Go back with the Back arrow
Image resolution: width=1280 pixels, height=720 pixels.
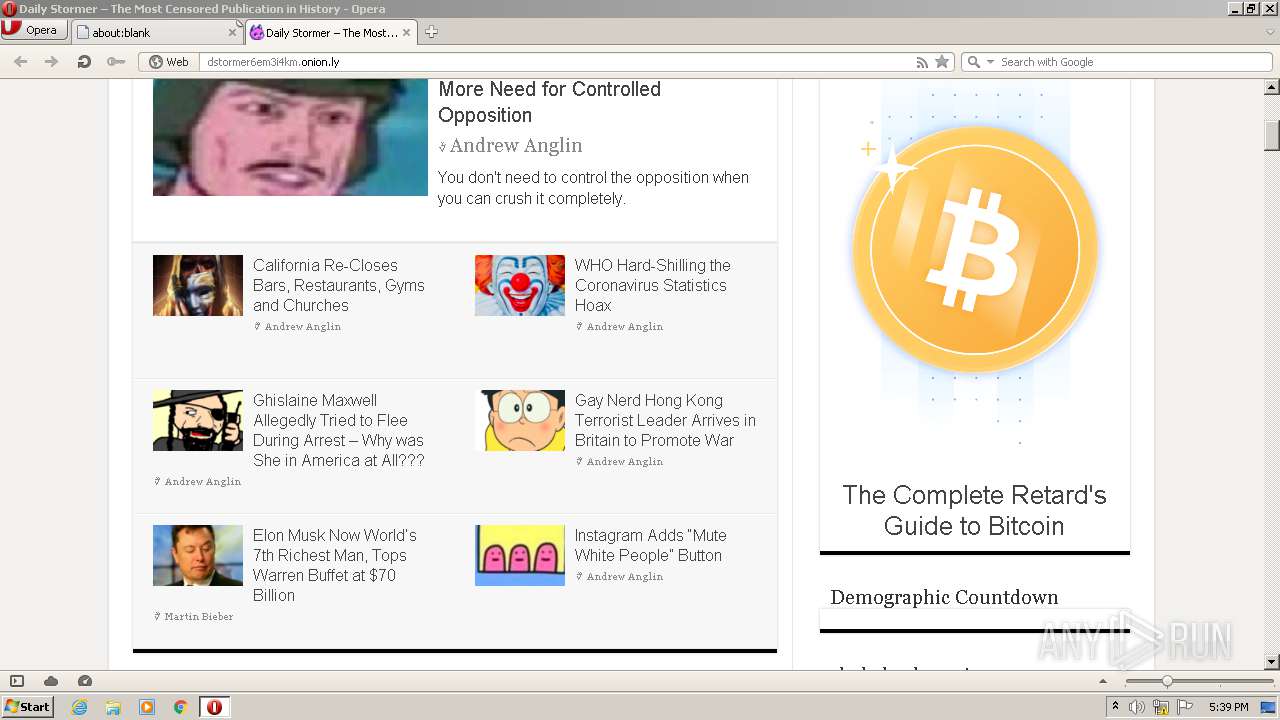[x=20, y=62]
